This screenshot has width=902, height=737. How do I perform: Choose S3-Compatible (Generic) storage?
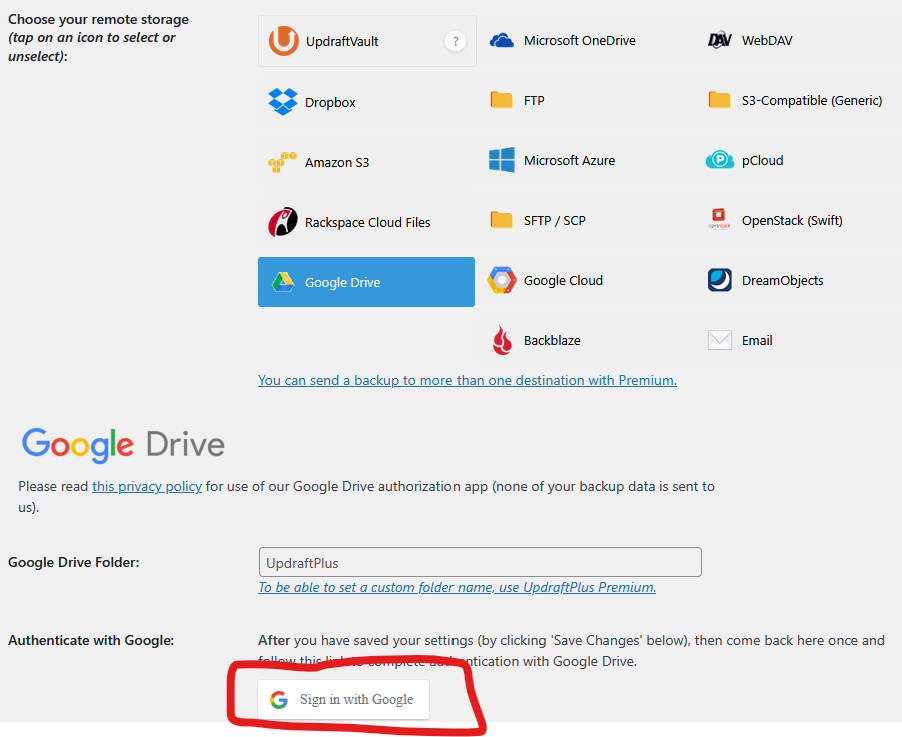point(811,100)
